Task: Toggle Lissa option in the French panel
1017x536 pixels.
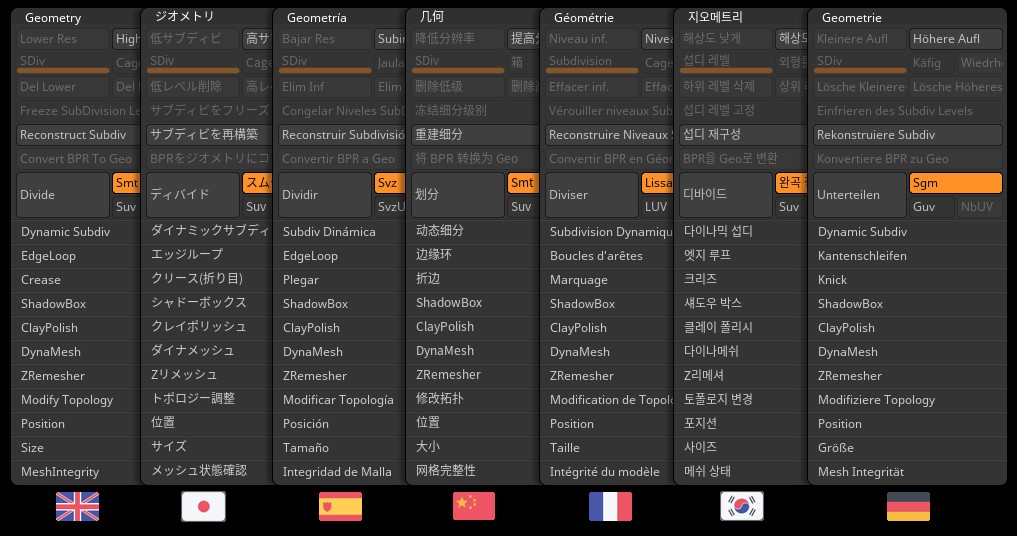Action: click(658, 183)
